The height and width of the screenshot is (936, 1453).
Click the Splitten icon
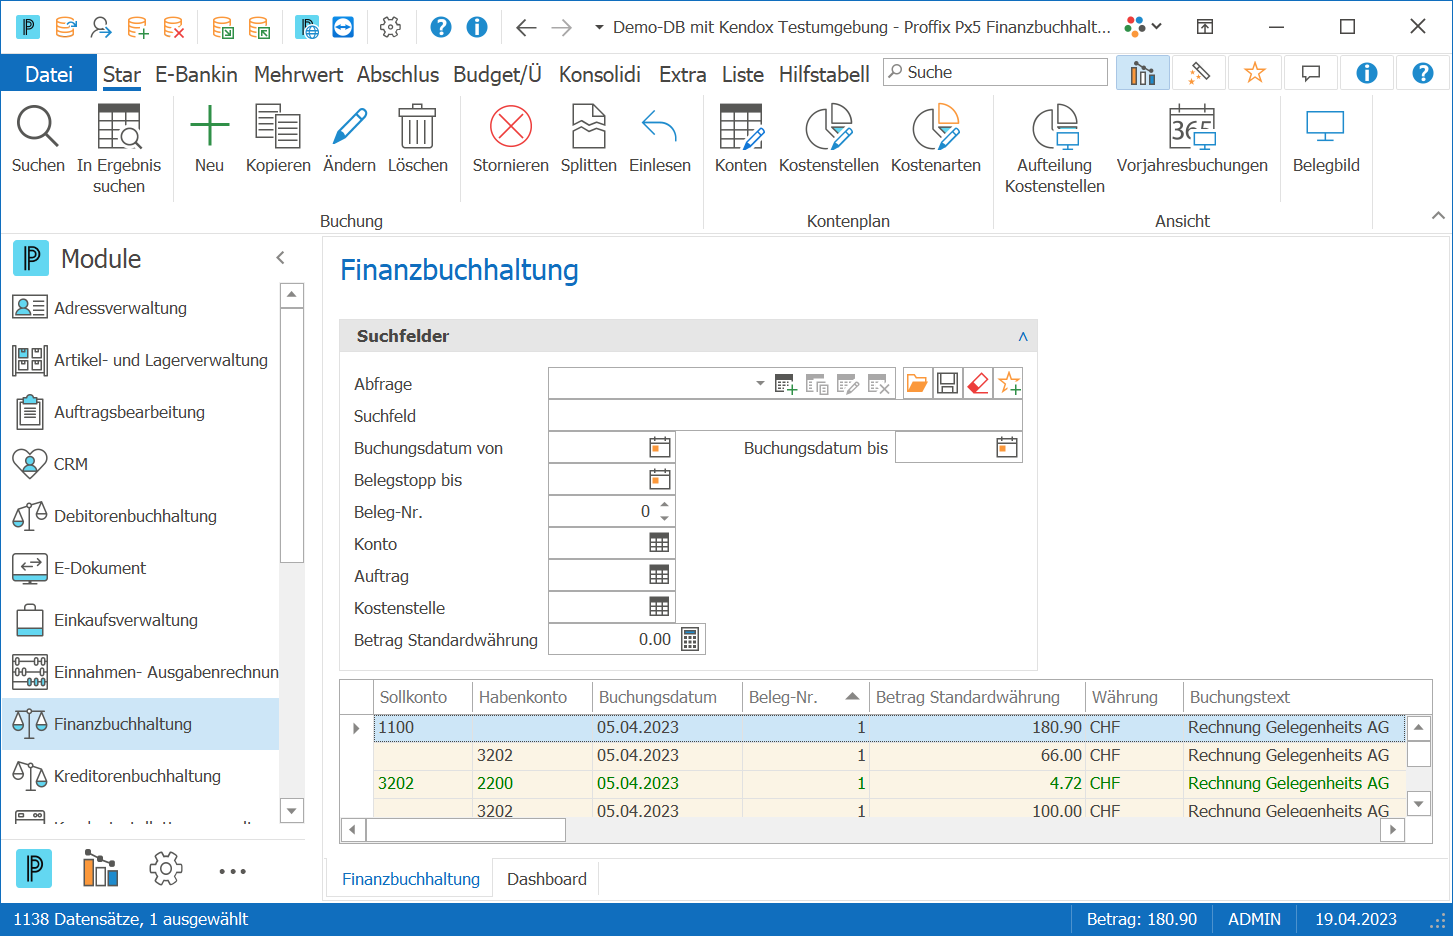point(588,127)
